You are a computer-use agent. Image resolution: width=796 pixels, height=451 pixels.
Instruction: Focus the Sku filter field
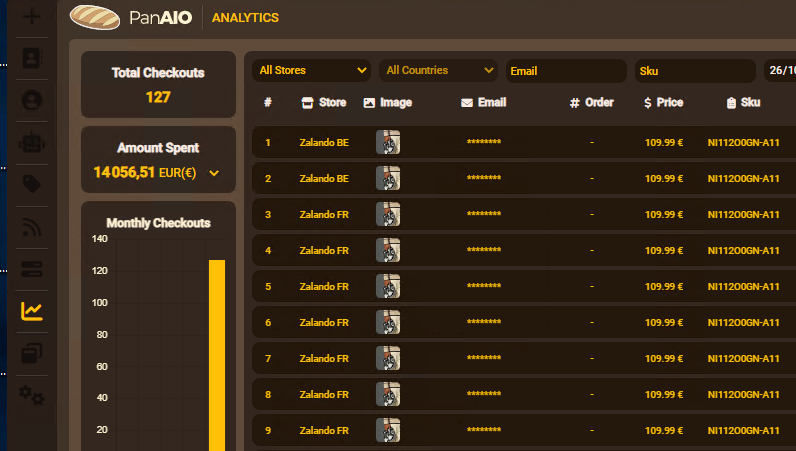point(695,71)
